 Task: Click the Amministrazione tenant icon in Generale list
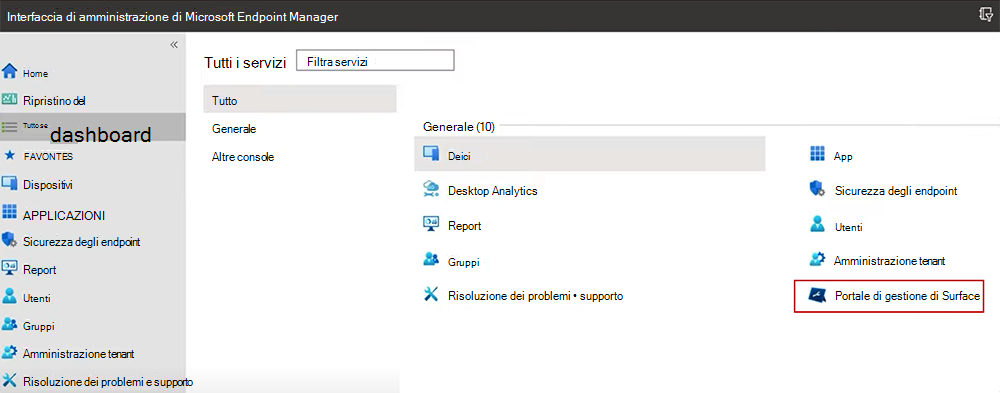click(x=817, y=260)
